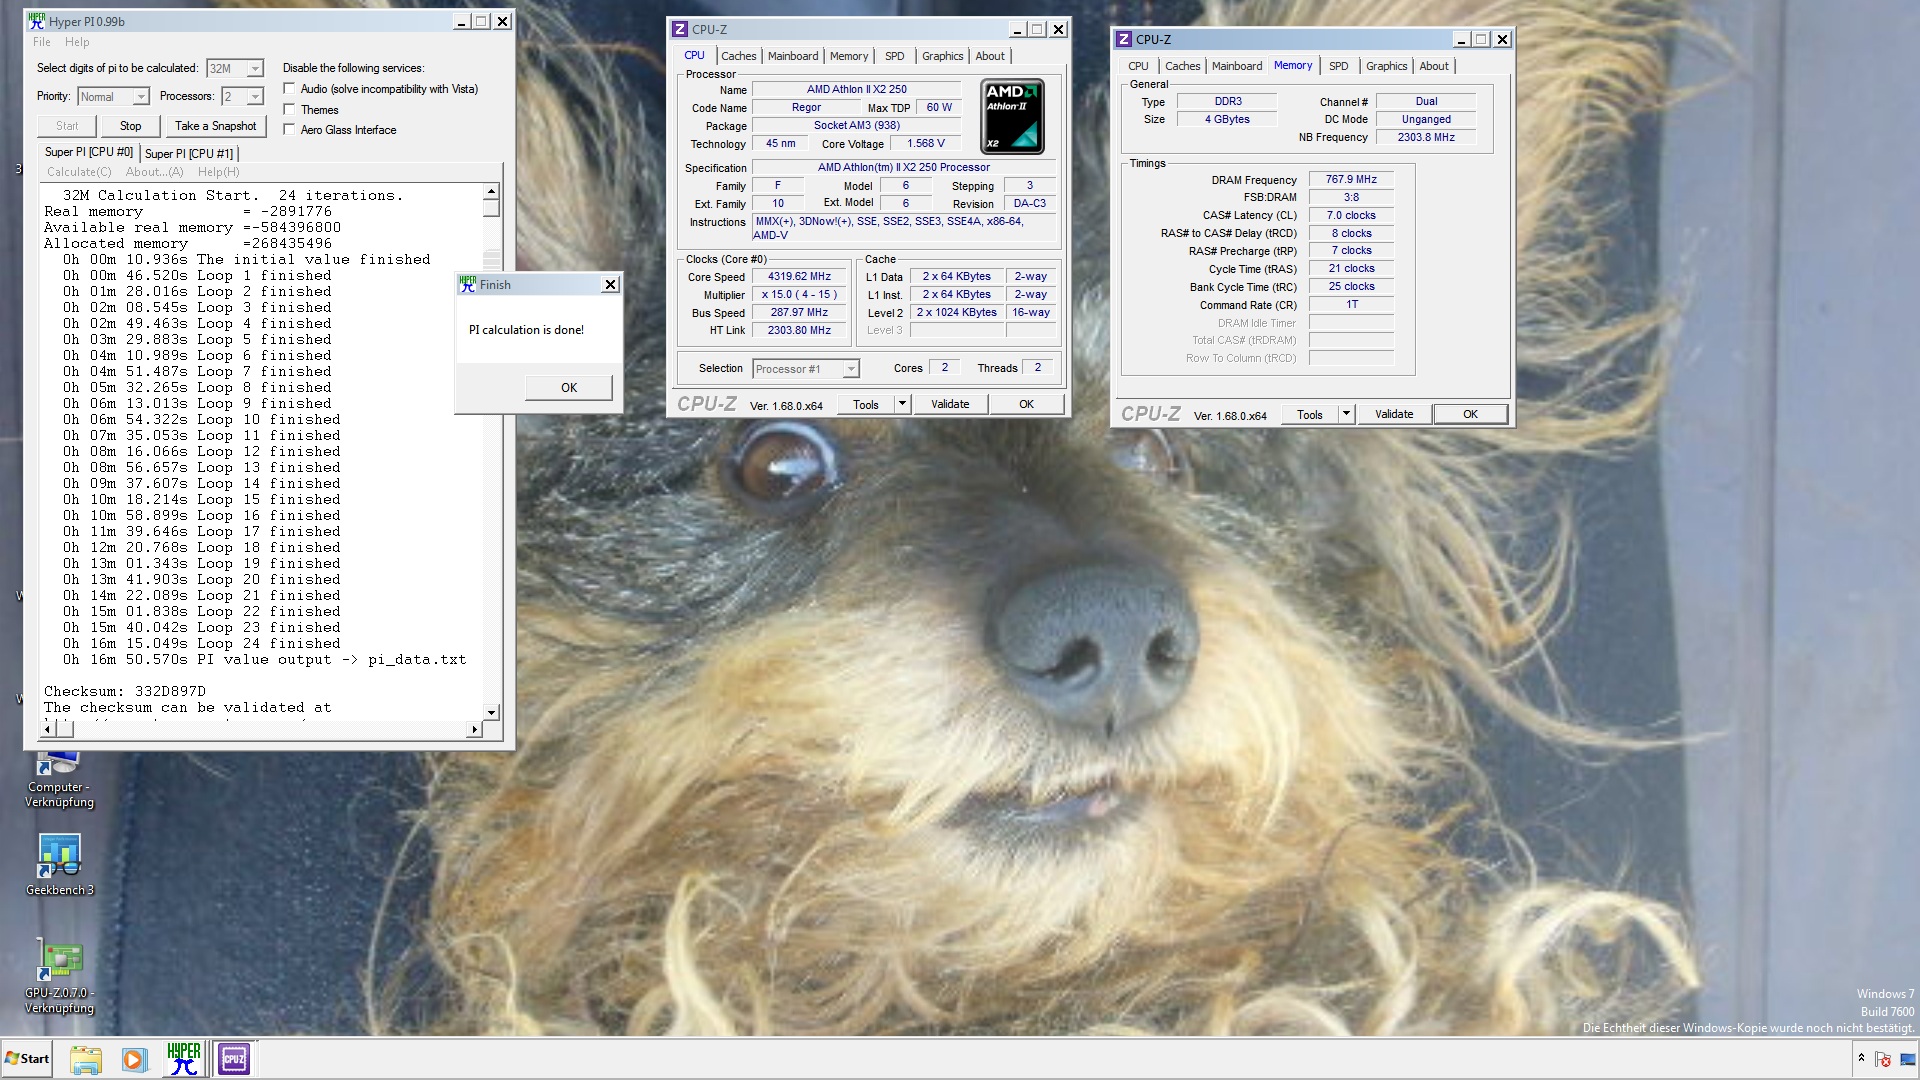
Task: Toggle the Aero Glass Interface checkbox
Action: pyautogui.click(x=289, y=130)
